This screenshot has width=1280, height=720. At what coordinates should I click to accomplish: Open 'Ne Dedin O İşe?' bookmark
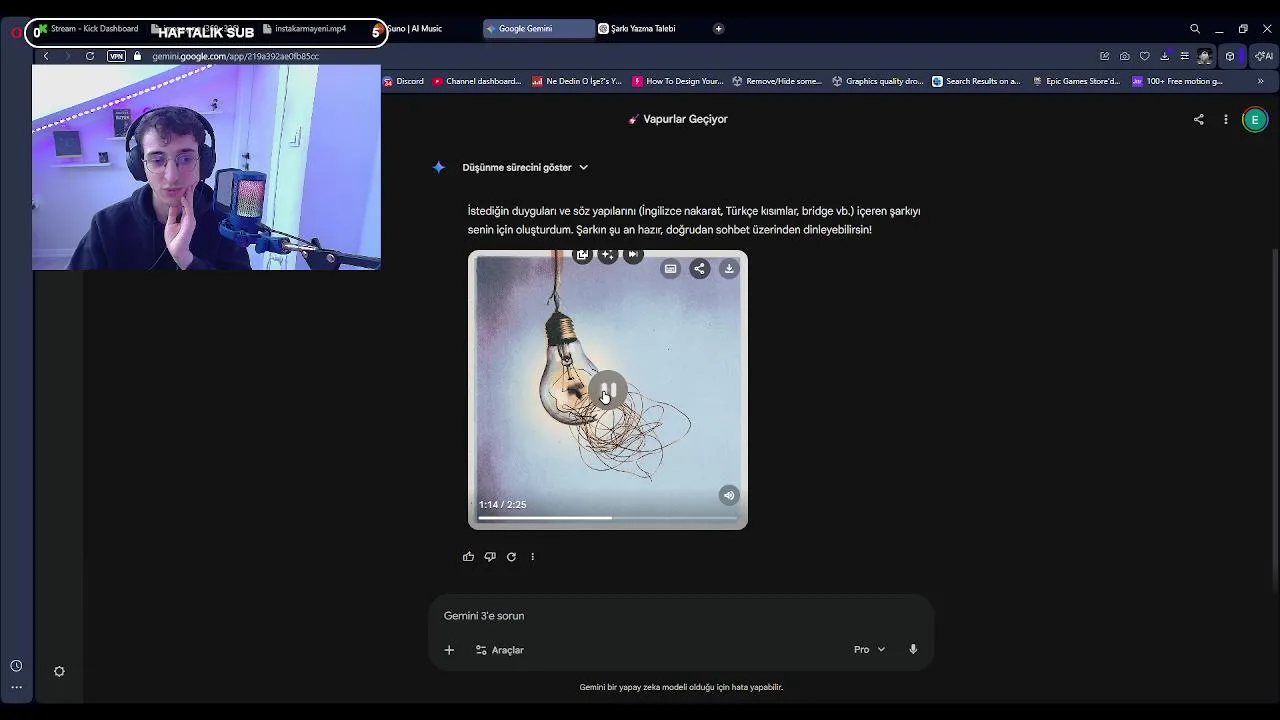click(x=577, y=81)
